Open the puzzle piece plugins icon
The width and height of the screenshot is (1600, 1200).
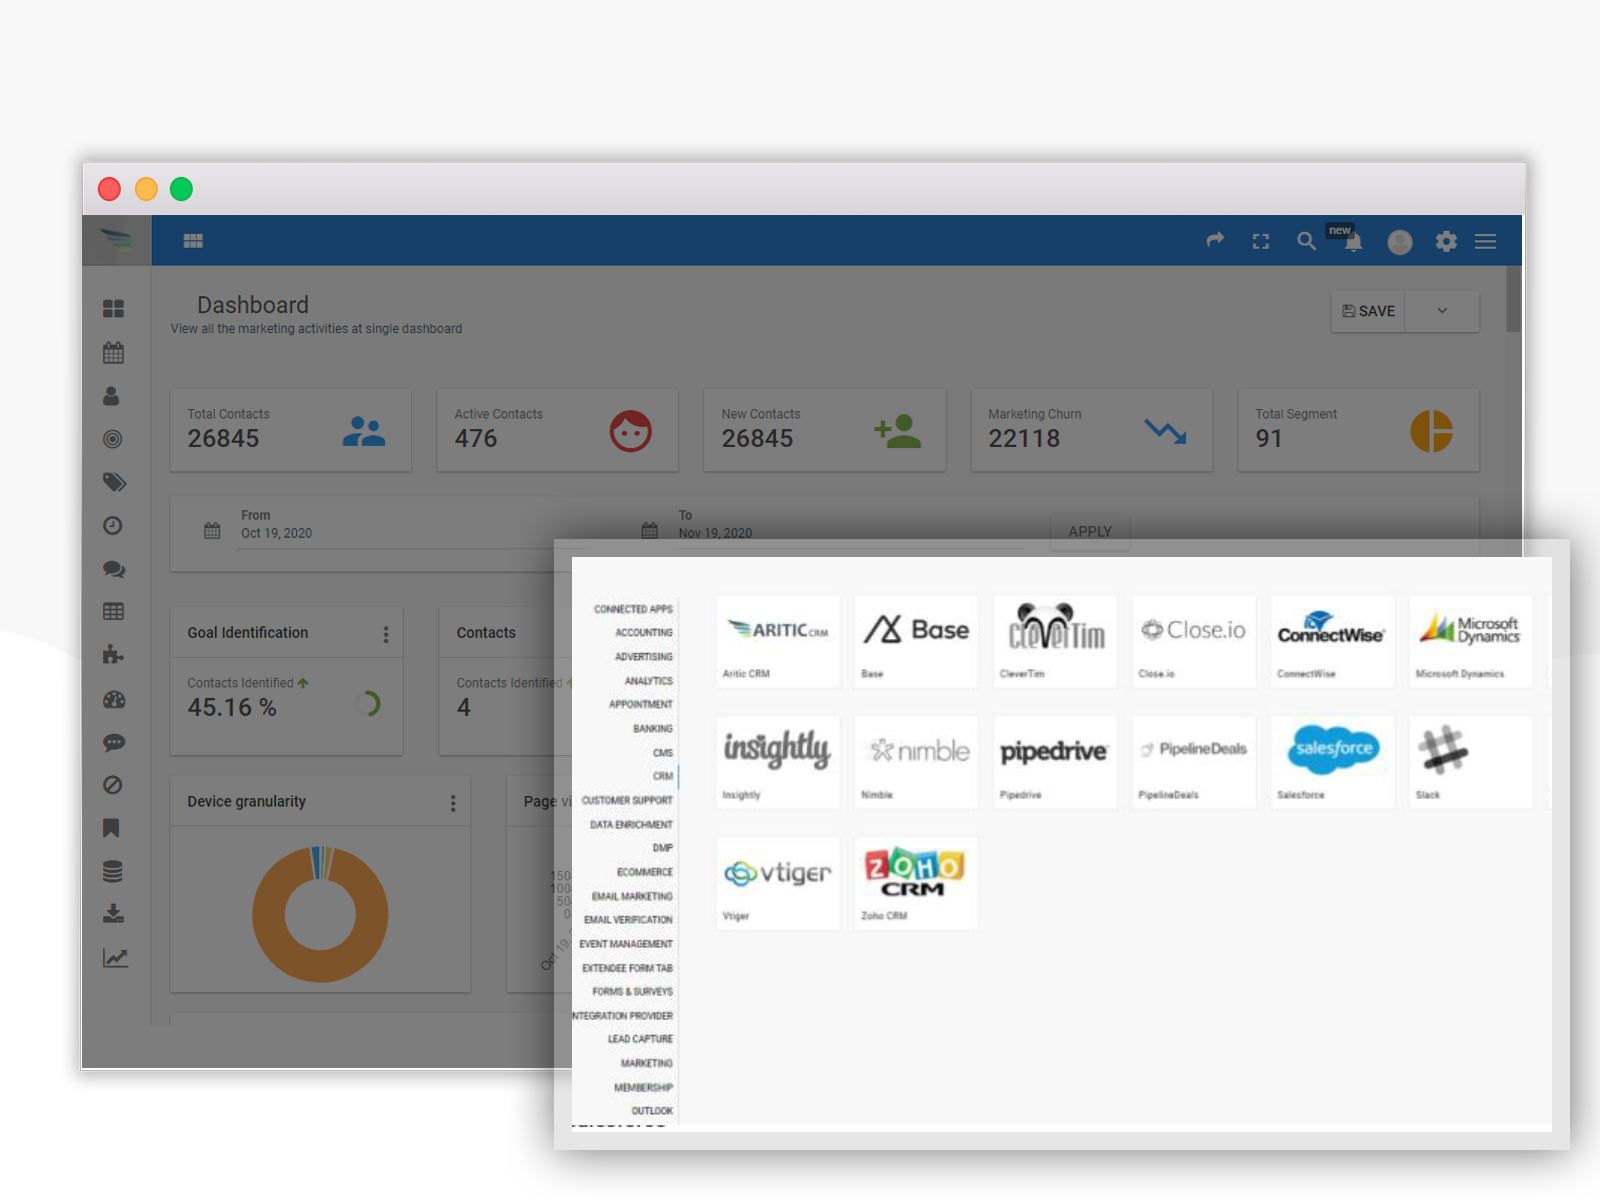(113, 655)
